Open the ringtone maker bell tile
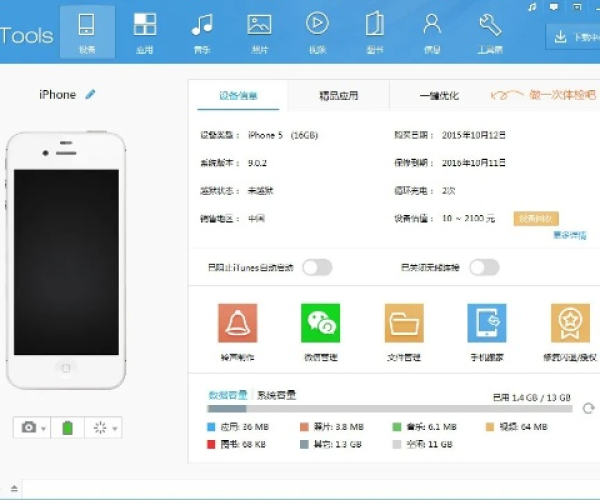 coord(238,323)
